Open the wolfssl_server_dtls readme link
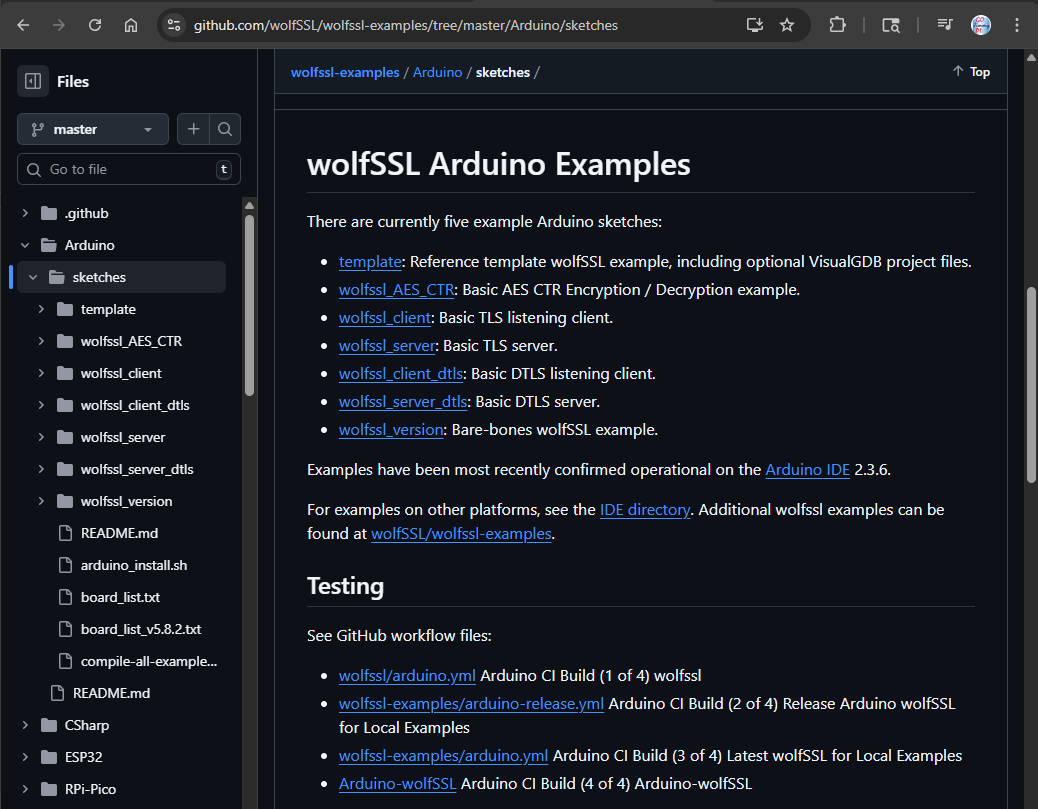 tap(403, 402)
